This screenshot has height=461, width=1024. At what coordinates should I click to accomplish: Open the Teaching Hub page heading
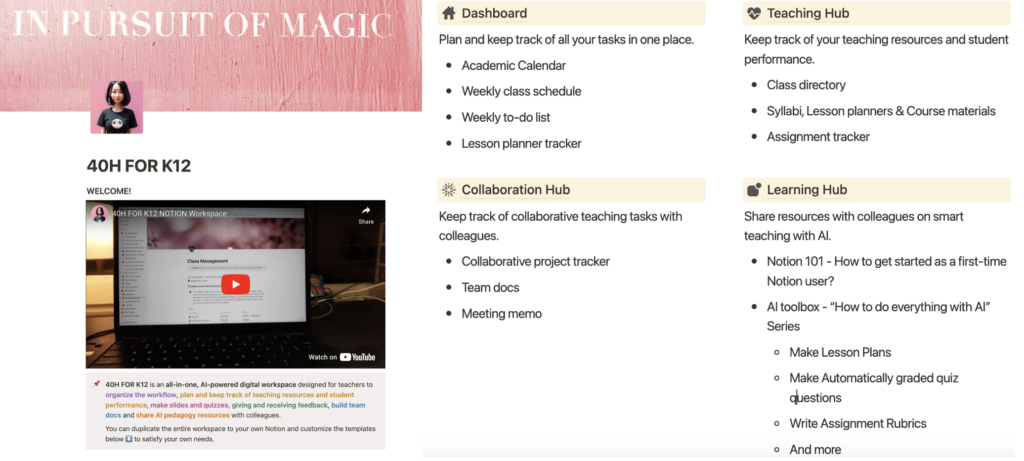pos(808,13)
